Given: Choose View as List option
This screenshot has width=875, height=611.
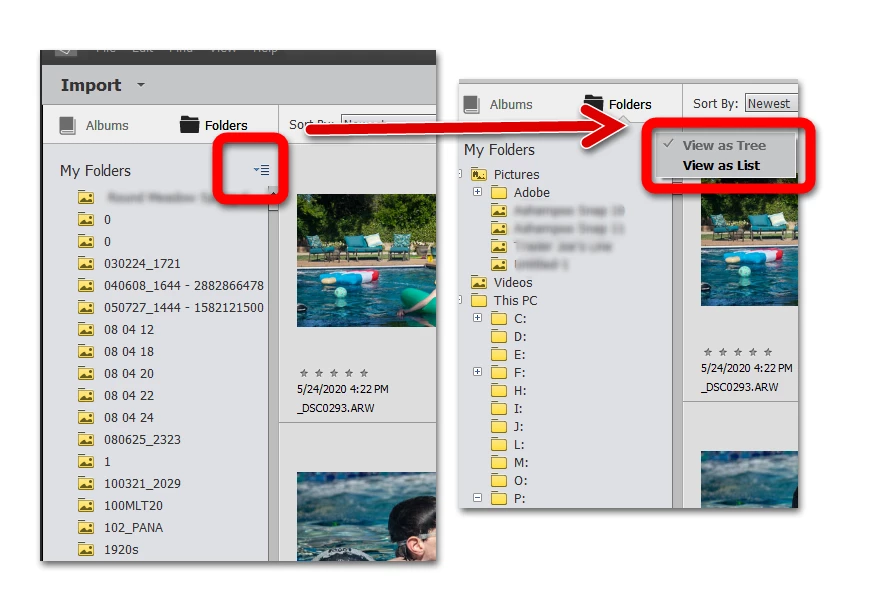Looking at the screenshot, I should point(724,166).
